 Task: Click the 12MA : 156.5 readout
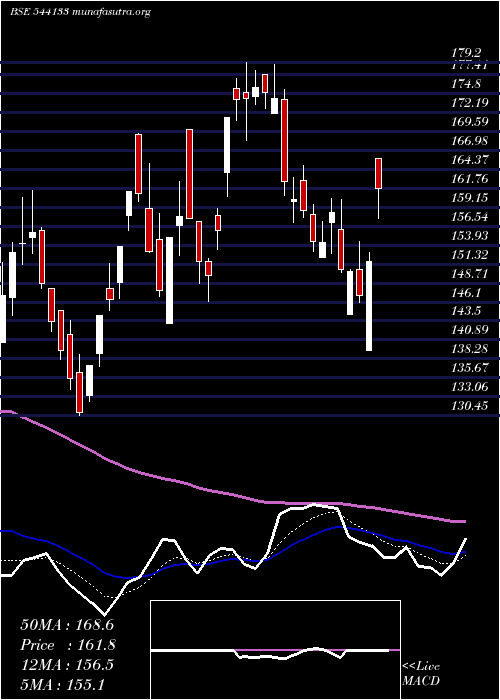coord(66,665)
